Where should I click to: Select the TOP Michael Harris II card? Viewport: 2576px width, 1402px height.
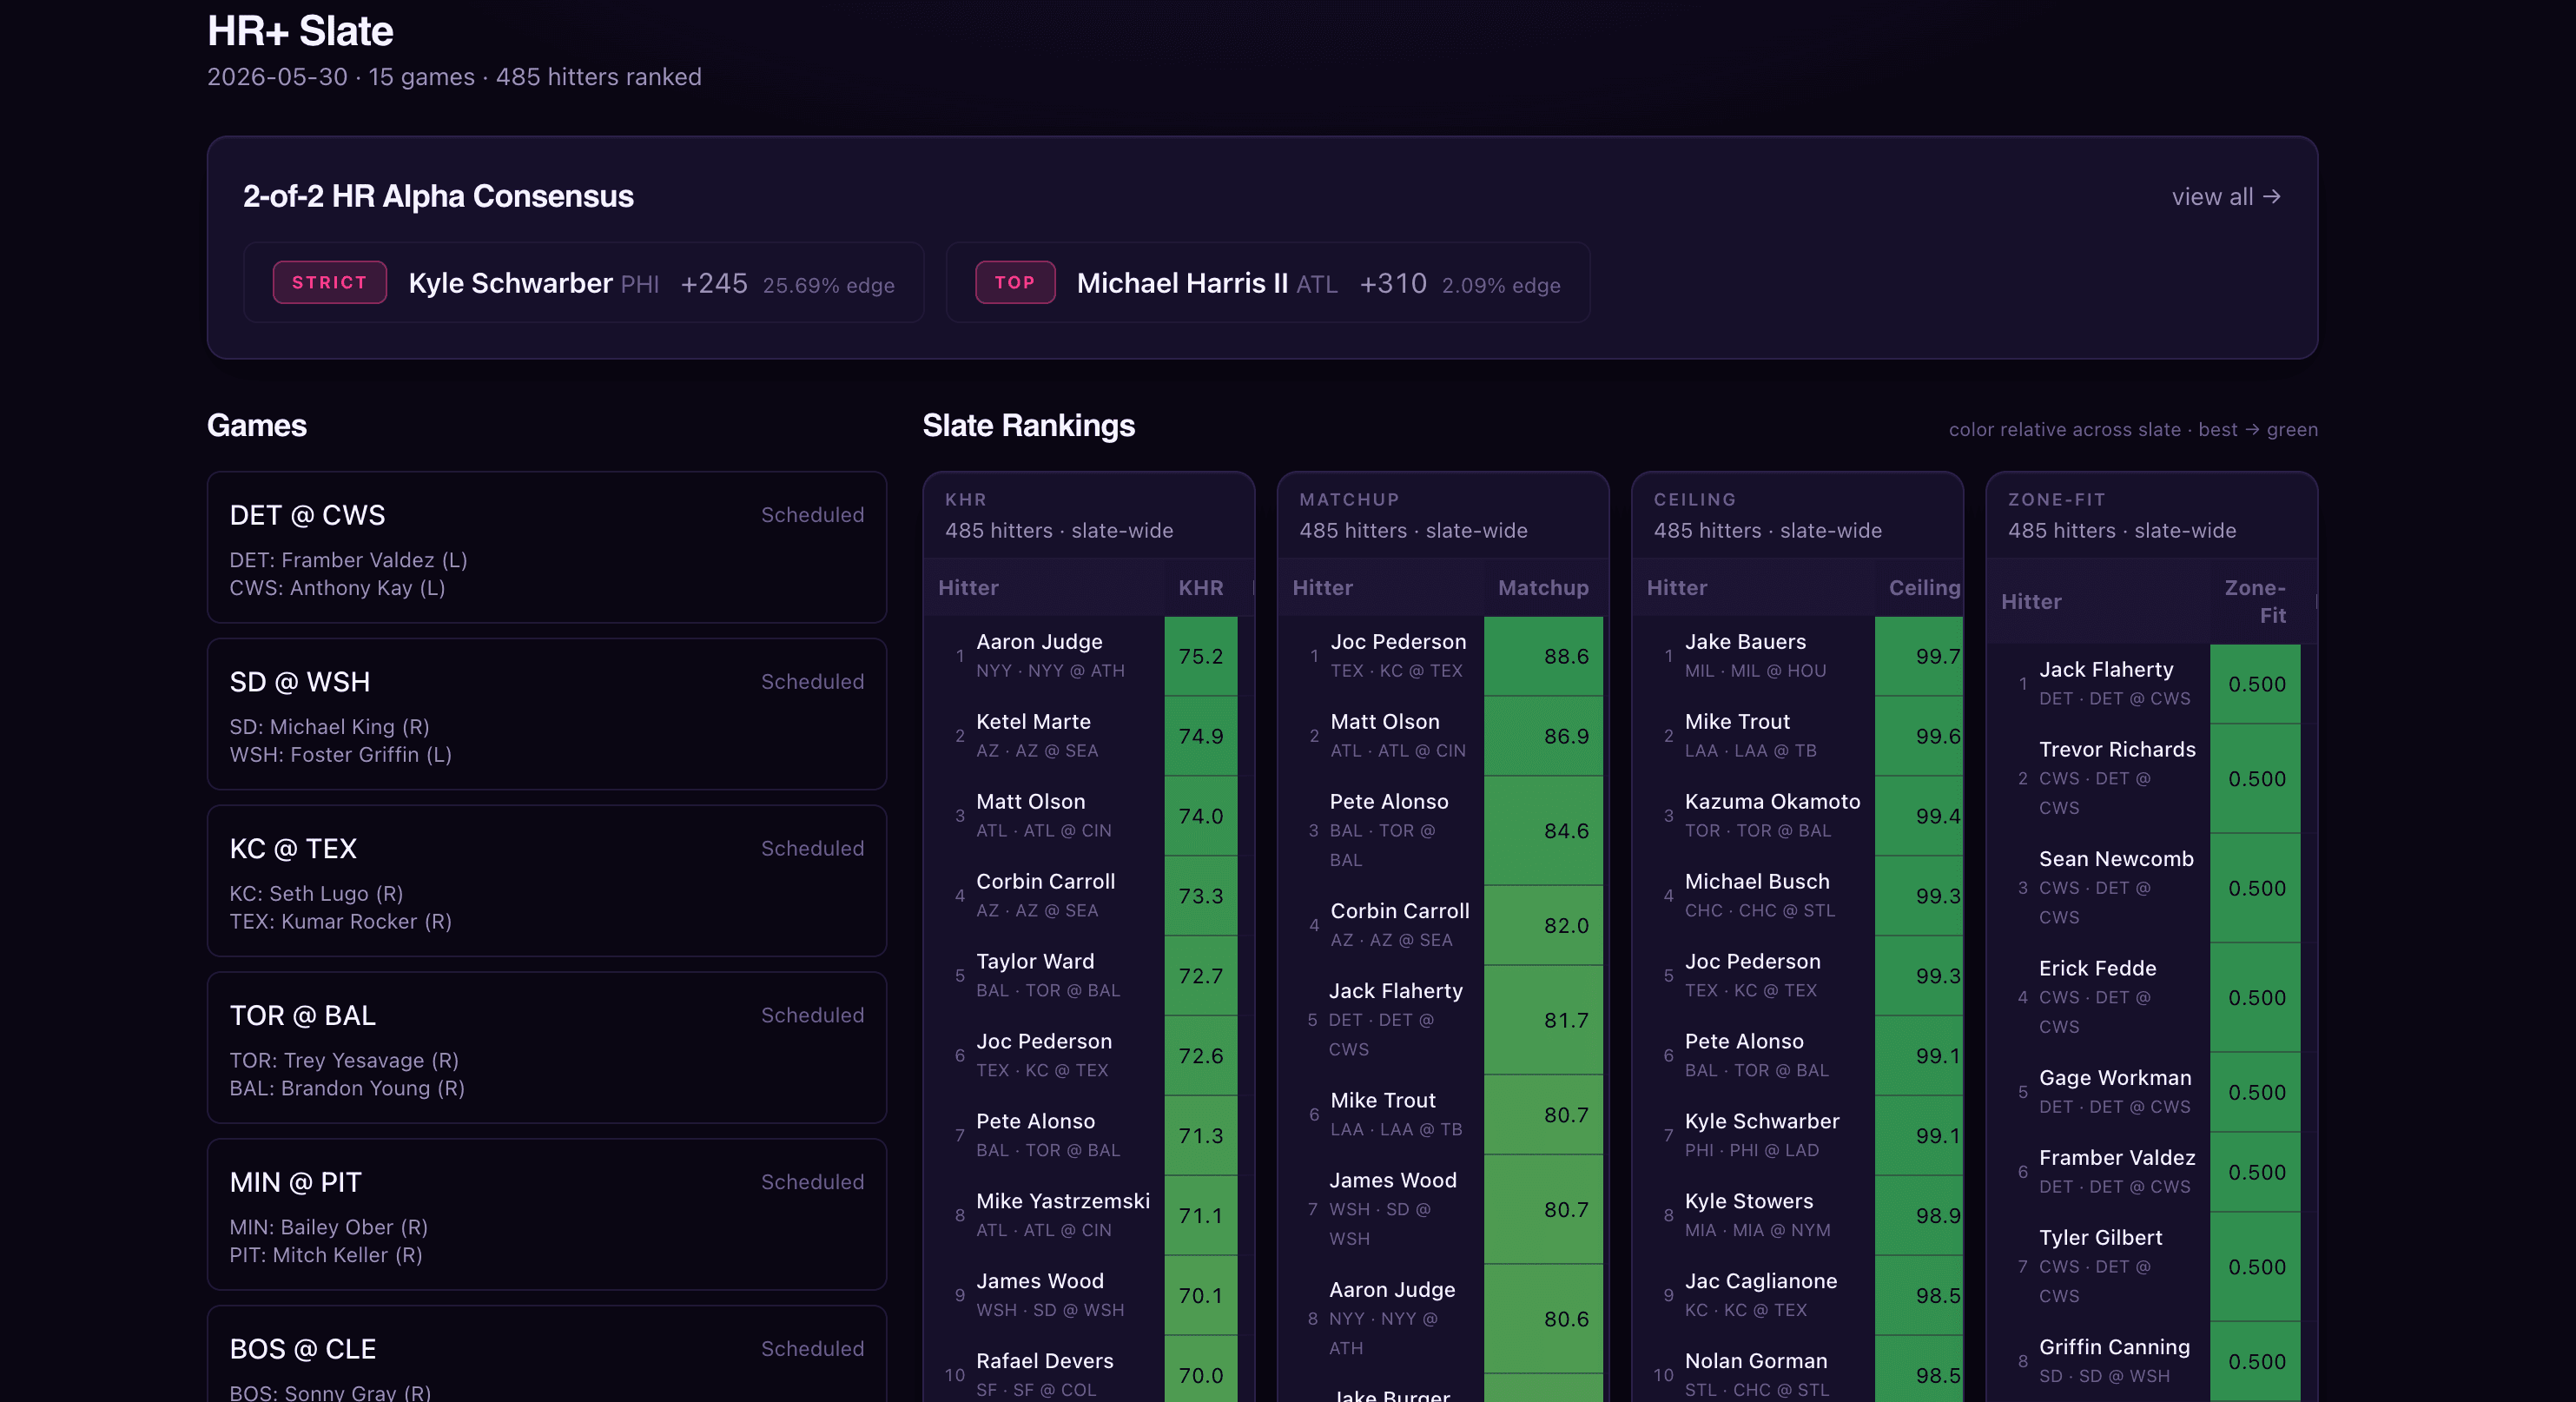(x=1268, y=283)
